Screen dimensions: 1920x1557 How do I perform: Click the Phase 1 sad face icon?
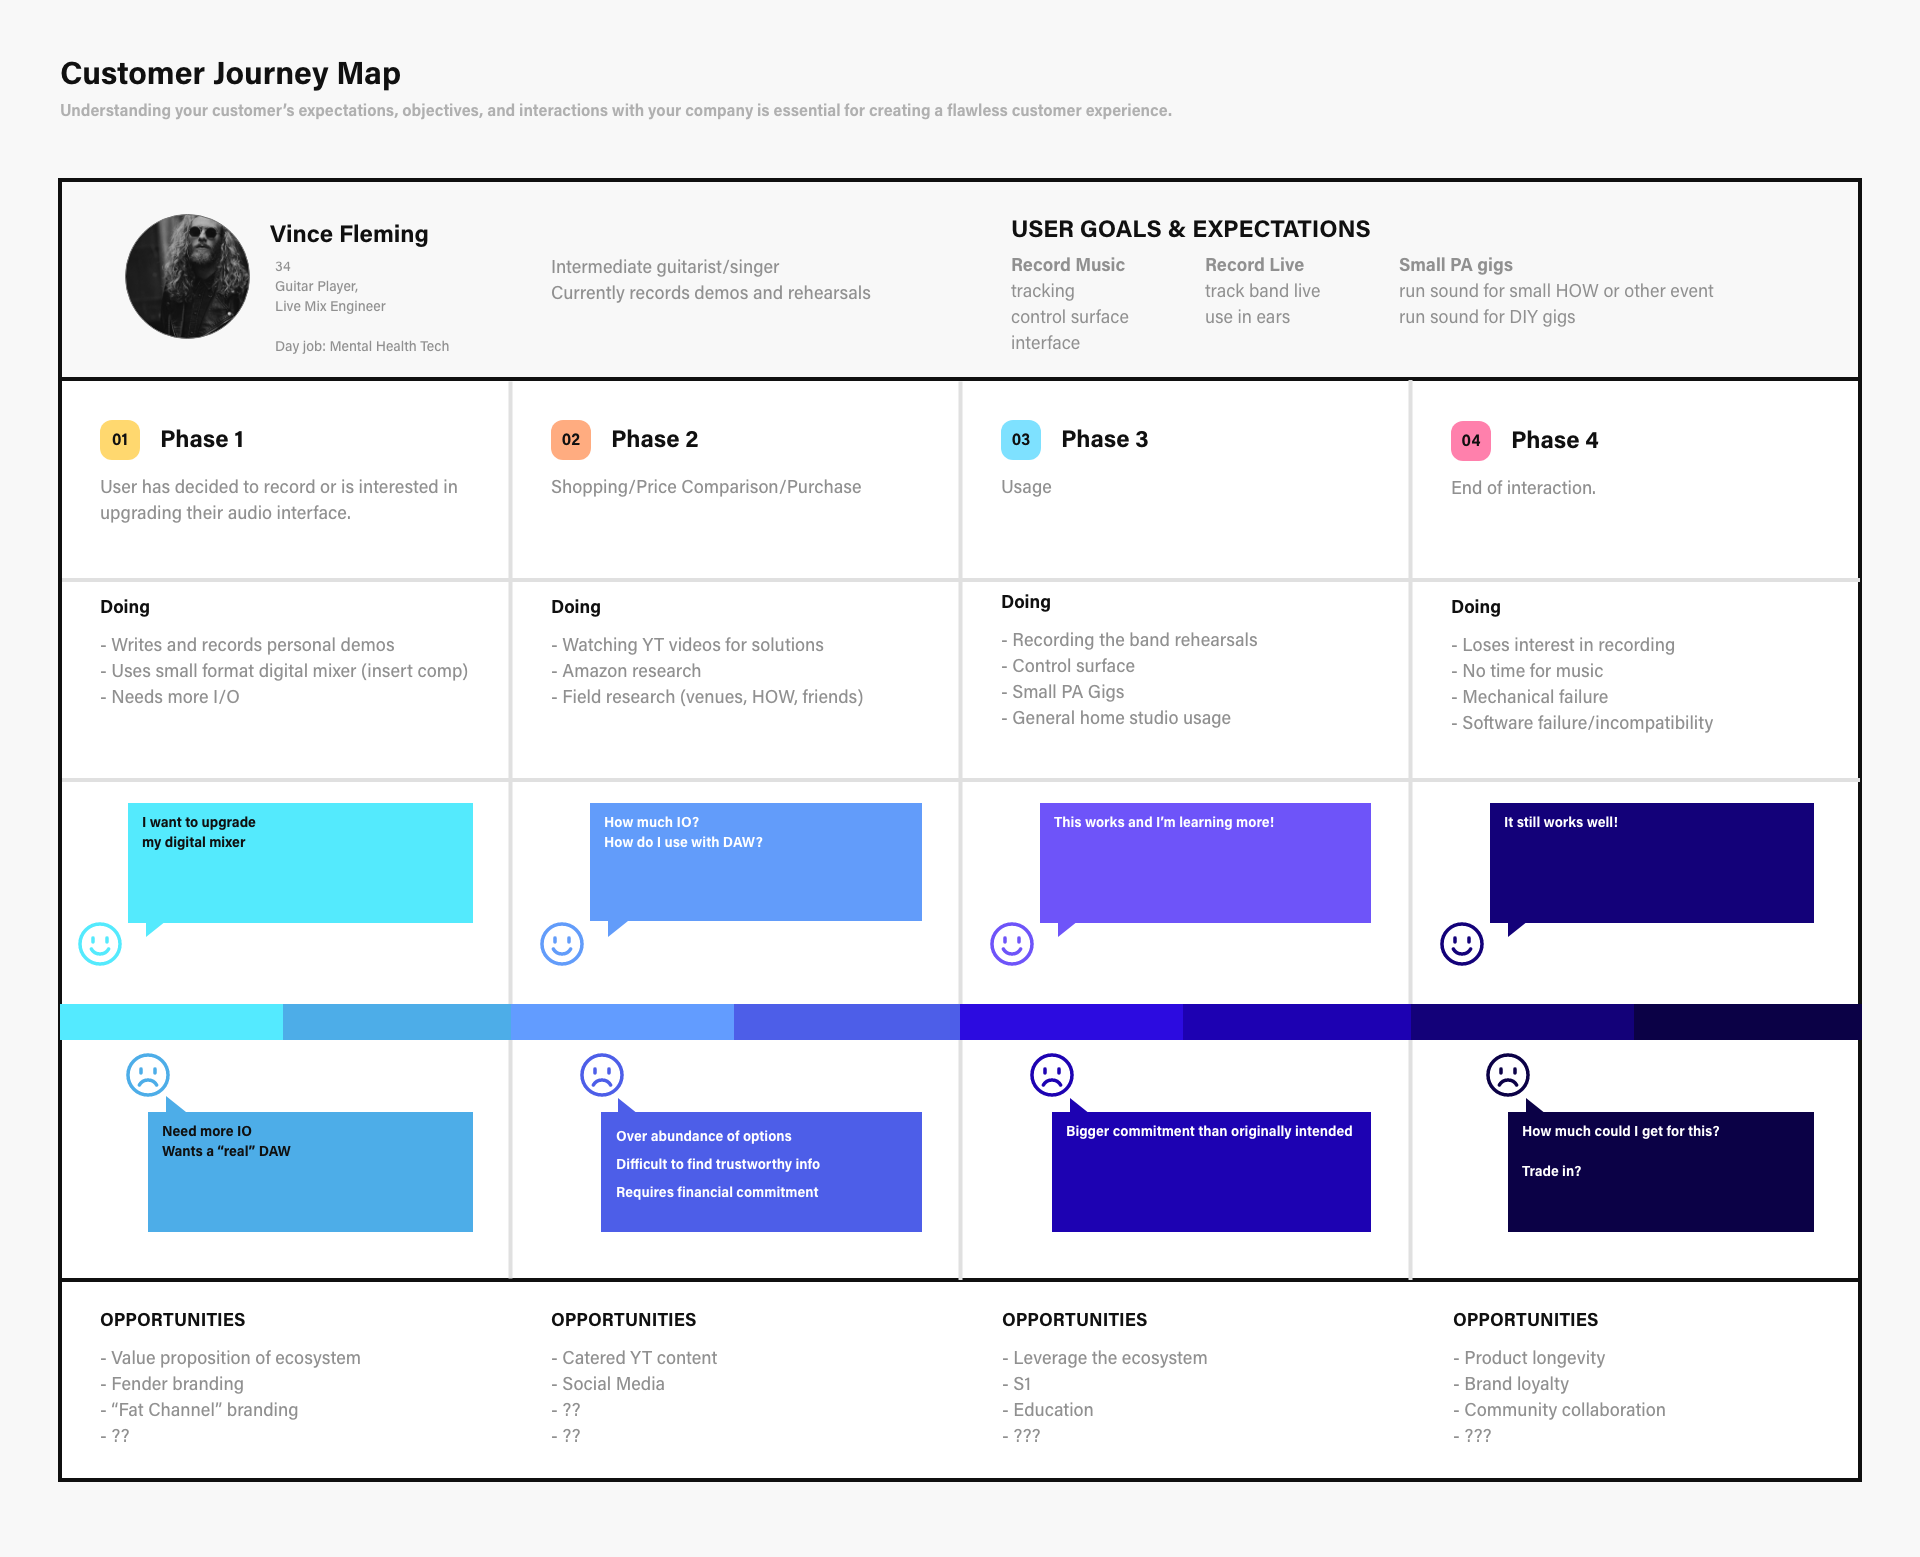click(148, 1075)
